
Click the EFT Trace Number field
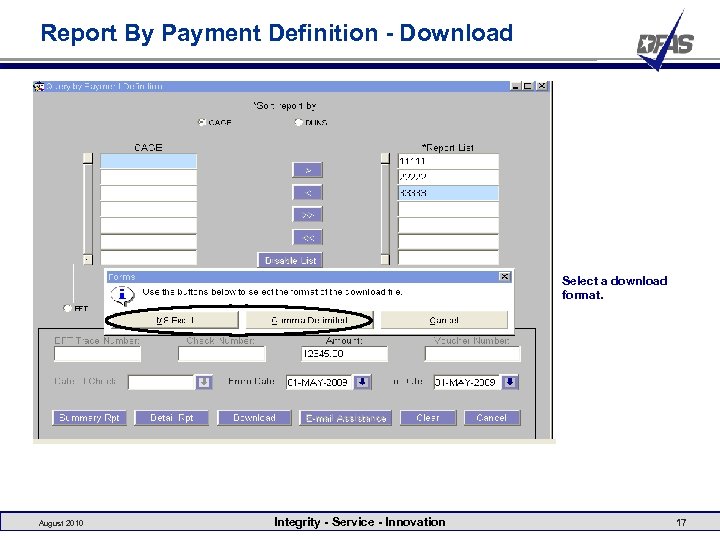click(x=97, y=354)
